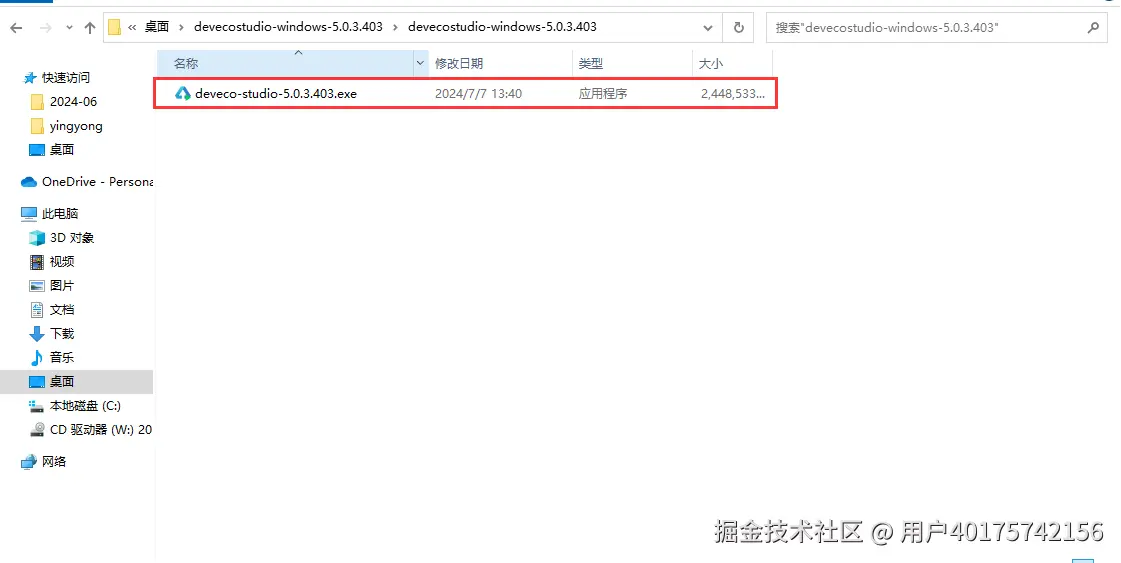1121x563 pixels.
Task: Select 此电脑 in navigation pane
Action: (60, 213)
